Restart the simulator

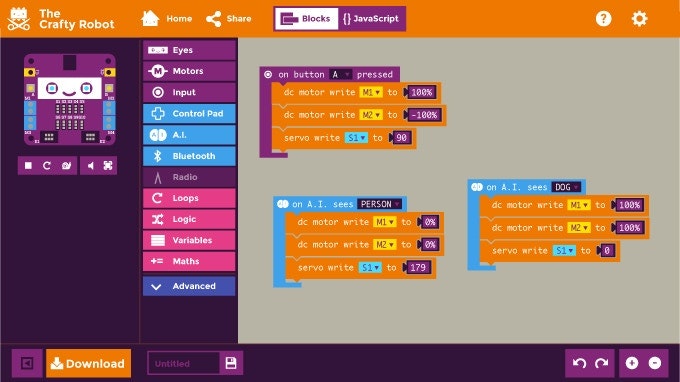pos(47,166)
